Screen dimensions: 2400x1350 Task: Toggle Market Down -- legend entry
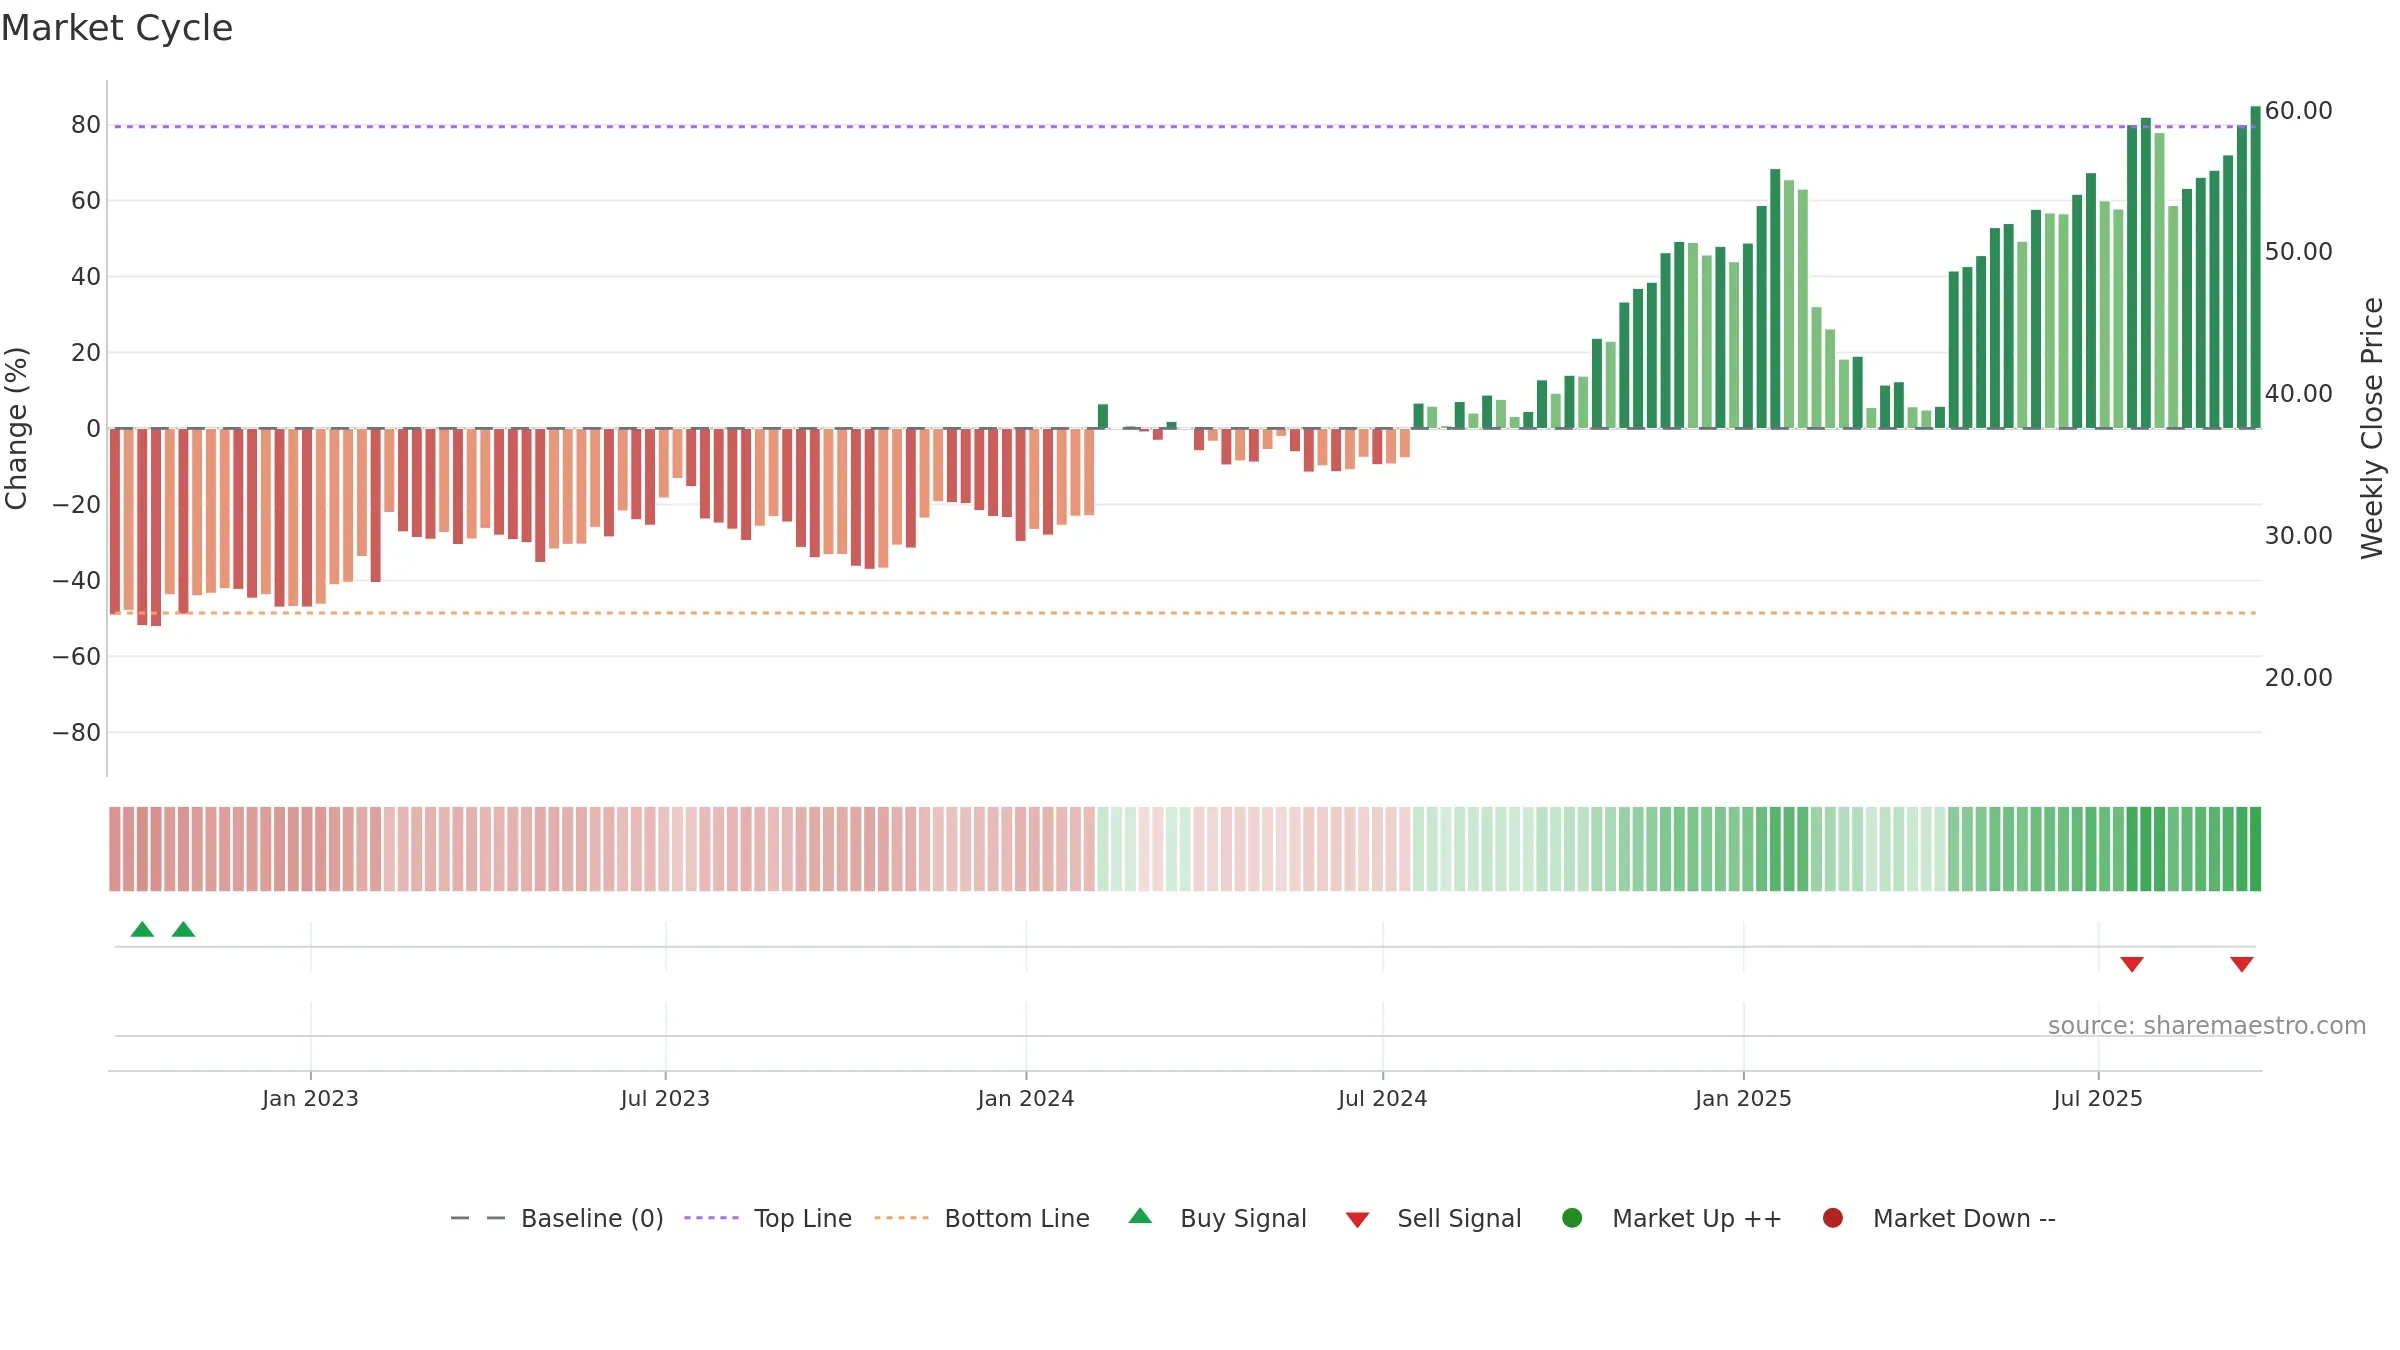[x=1939, y=1218]
